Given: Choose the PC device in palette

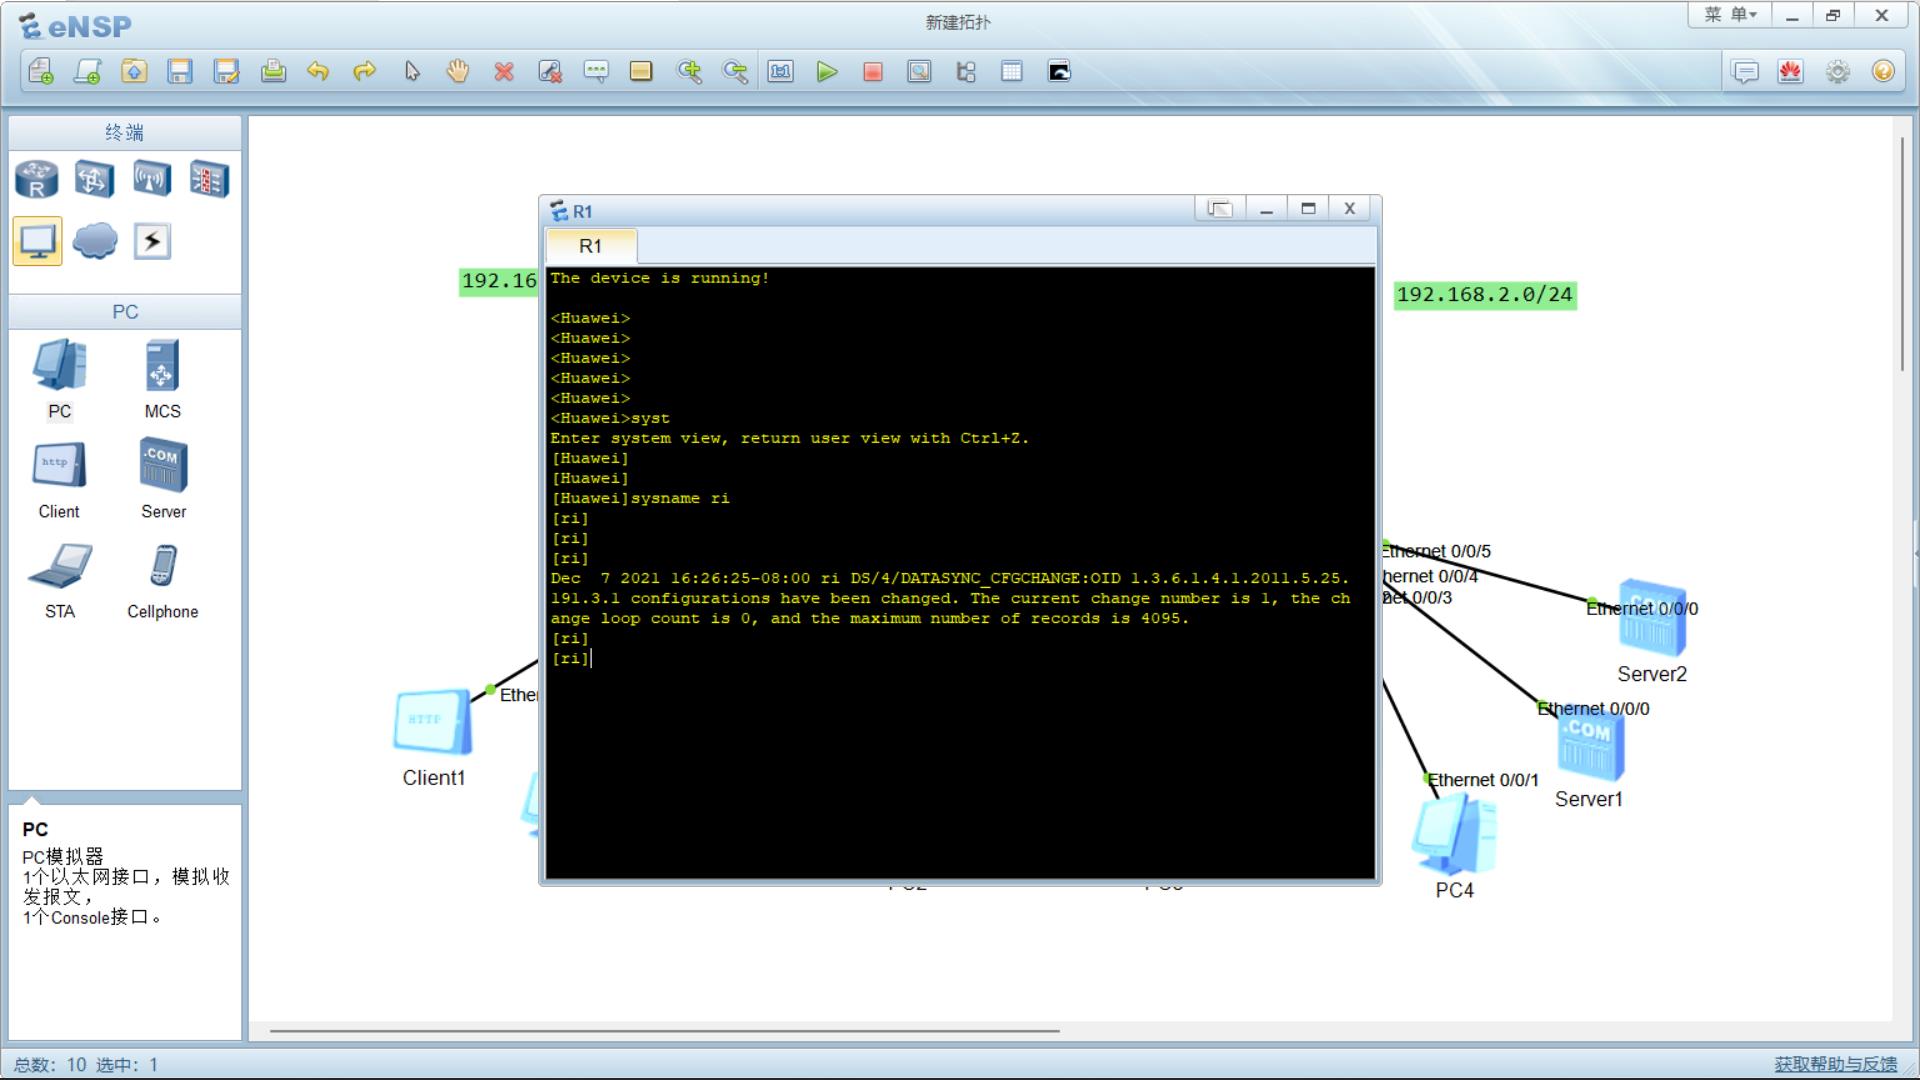Looking at the screenshot, I should tap(60, 379).
